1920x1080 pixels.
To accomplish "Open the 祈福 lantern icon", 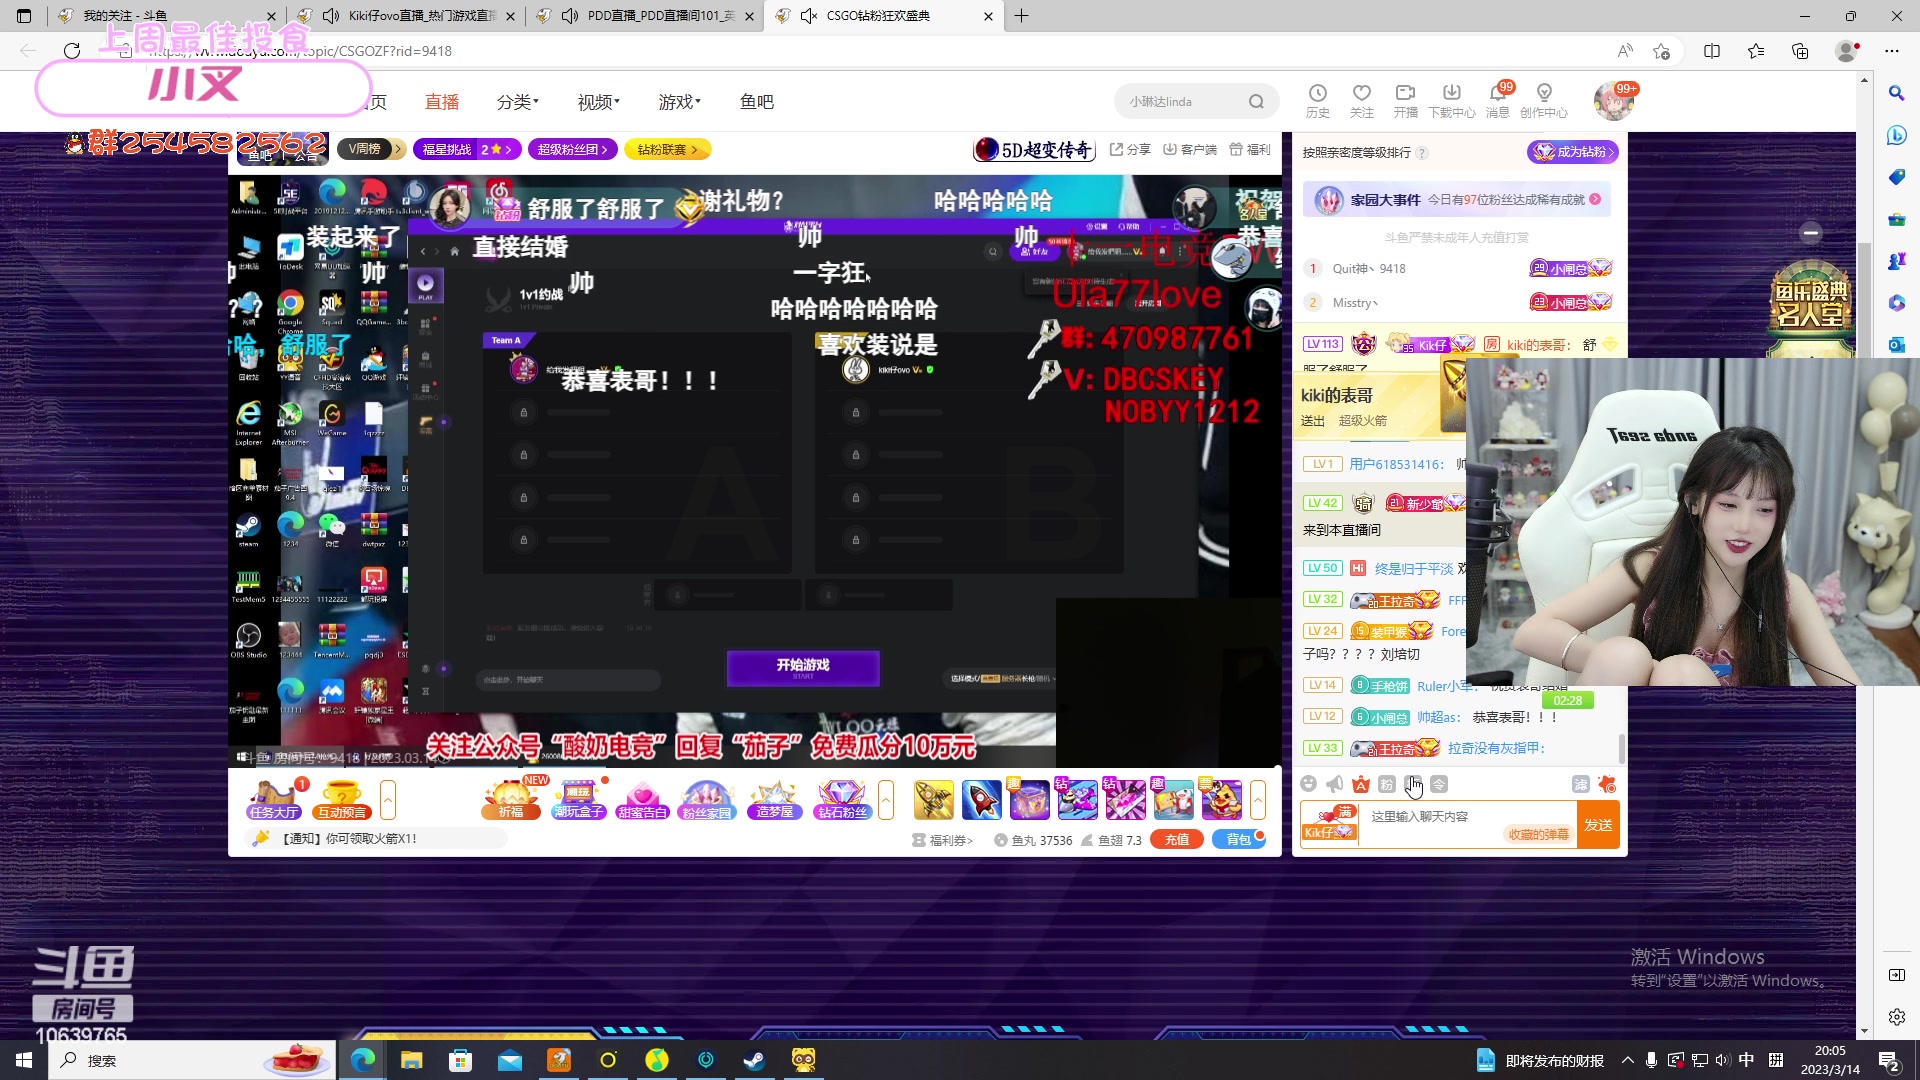I will click(511, 799).
